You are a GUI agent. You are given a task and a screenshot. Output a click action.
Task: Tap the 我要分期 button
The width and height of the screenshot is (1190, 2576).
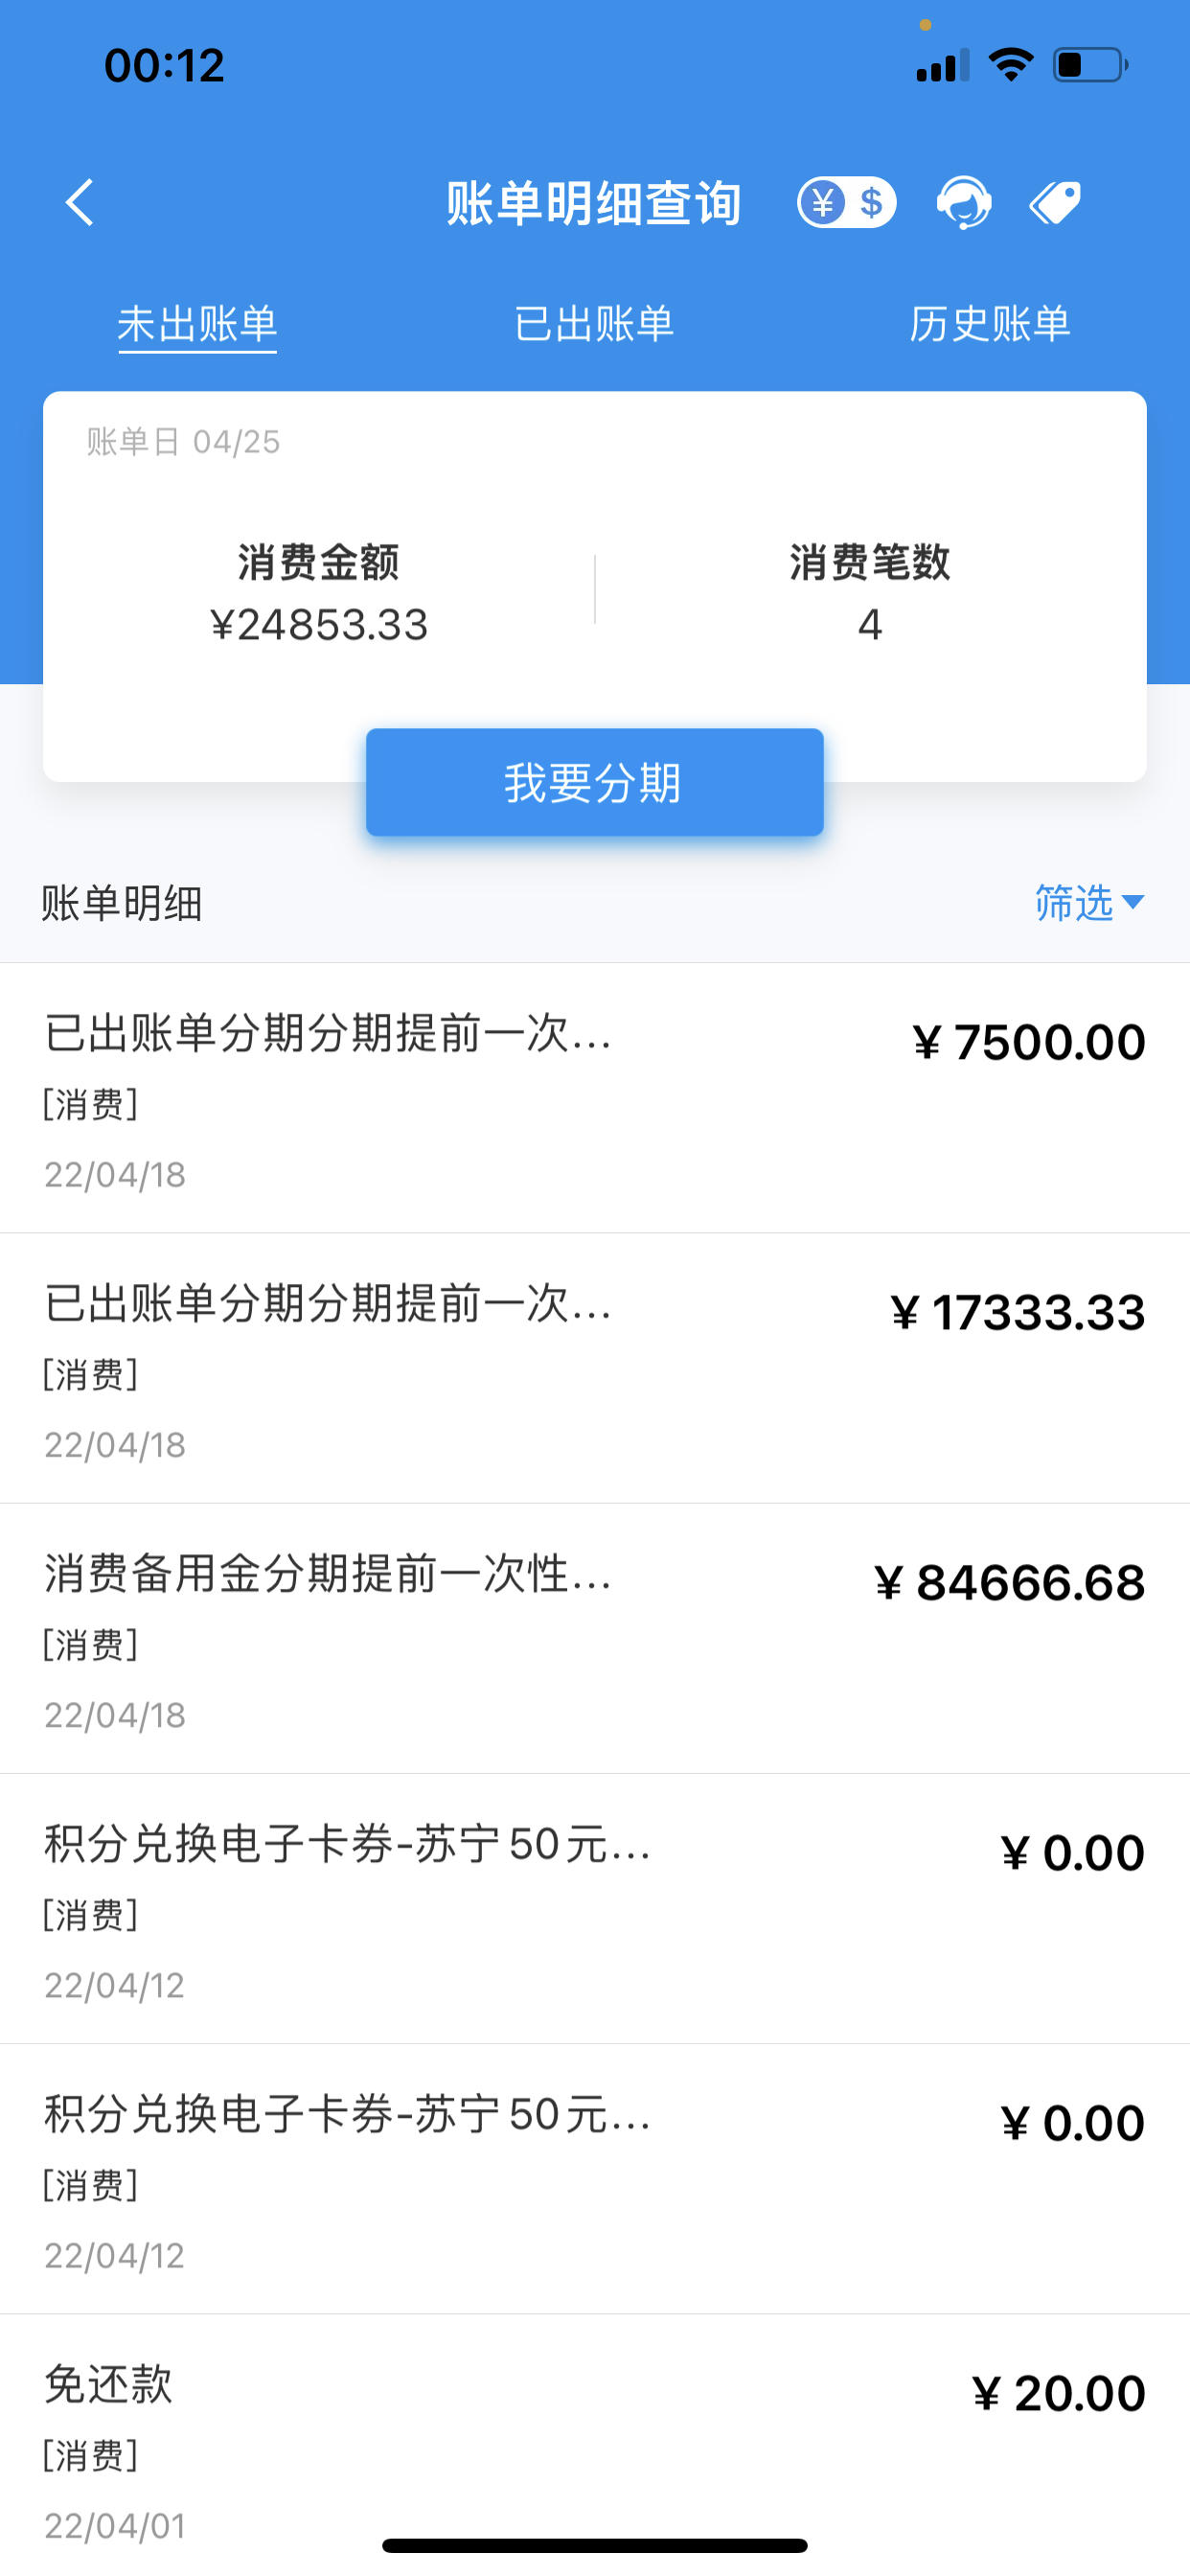coord(594,782)
